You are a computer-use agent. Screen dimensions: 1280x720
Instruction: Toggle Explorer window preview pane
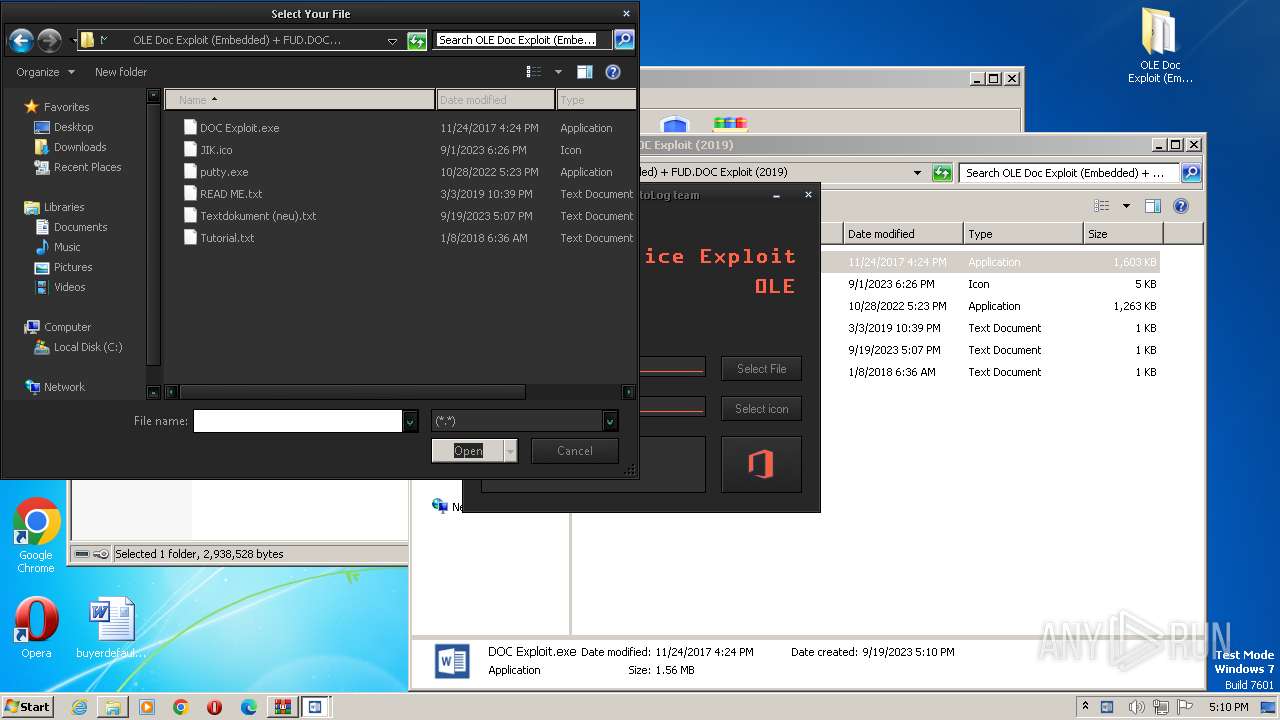coord(1153,206)
